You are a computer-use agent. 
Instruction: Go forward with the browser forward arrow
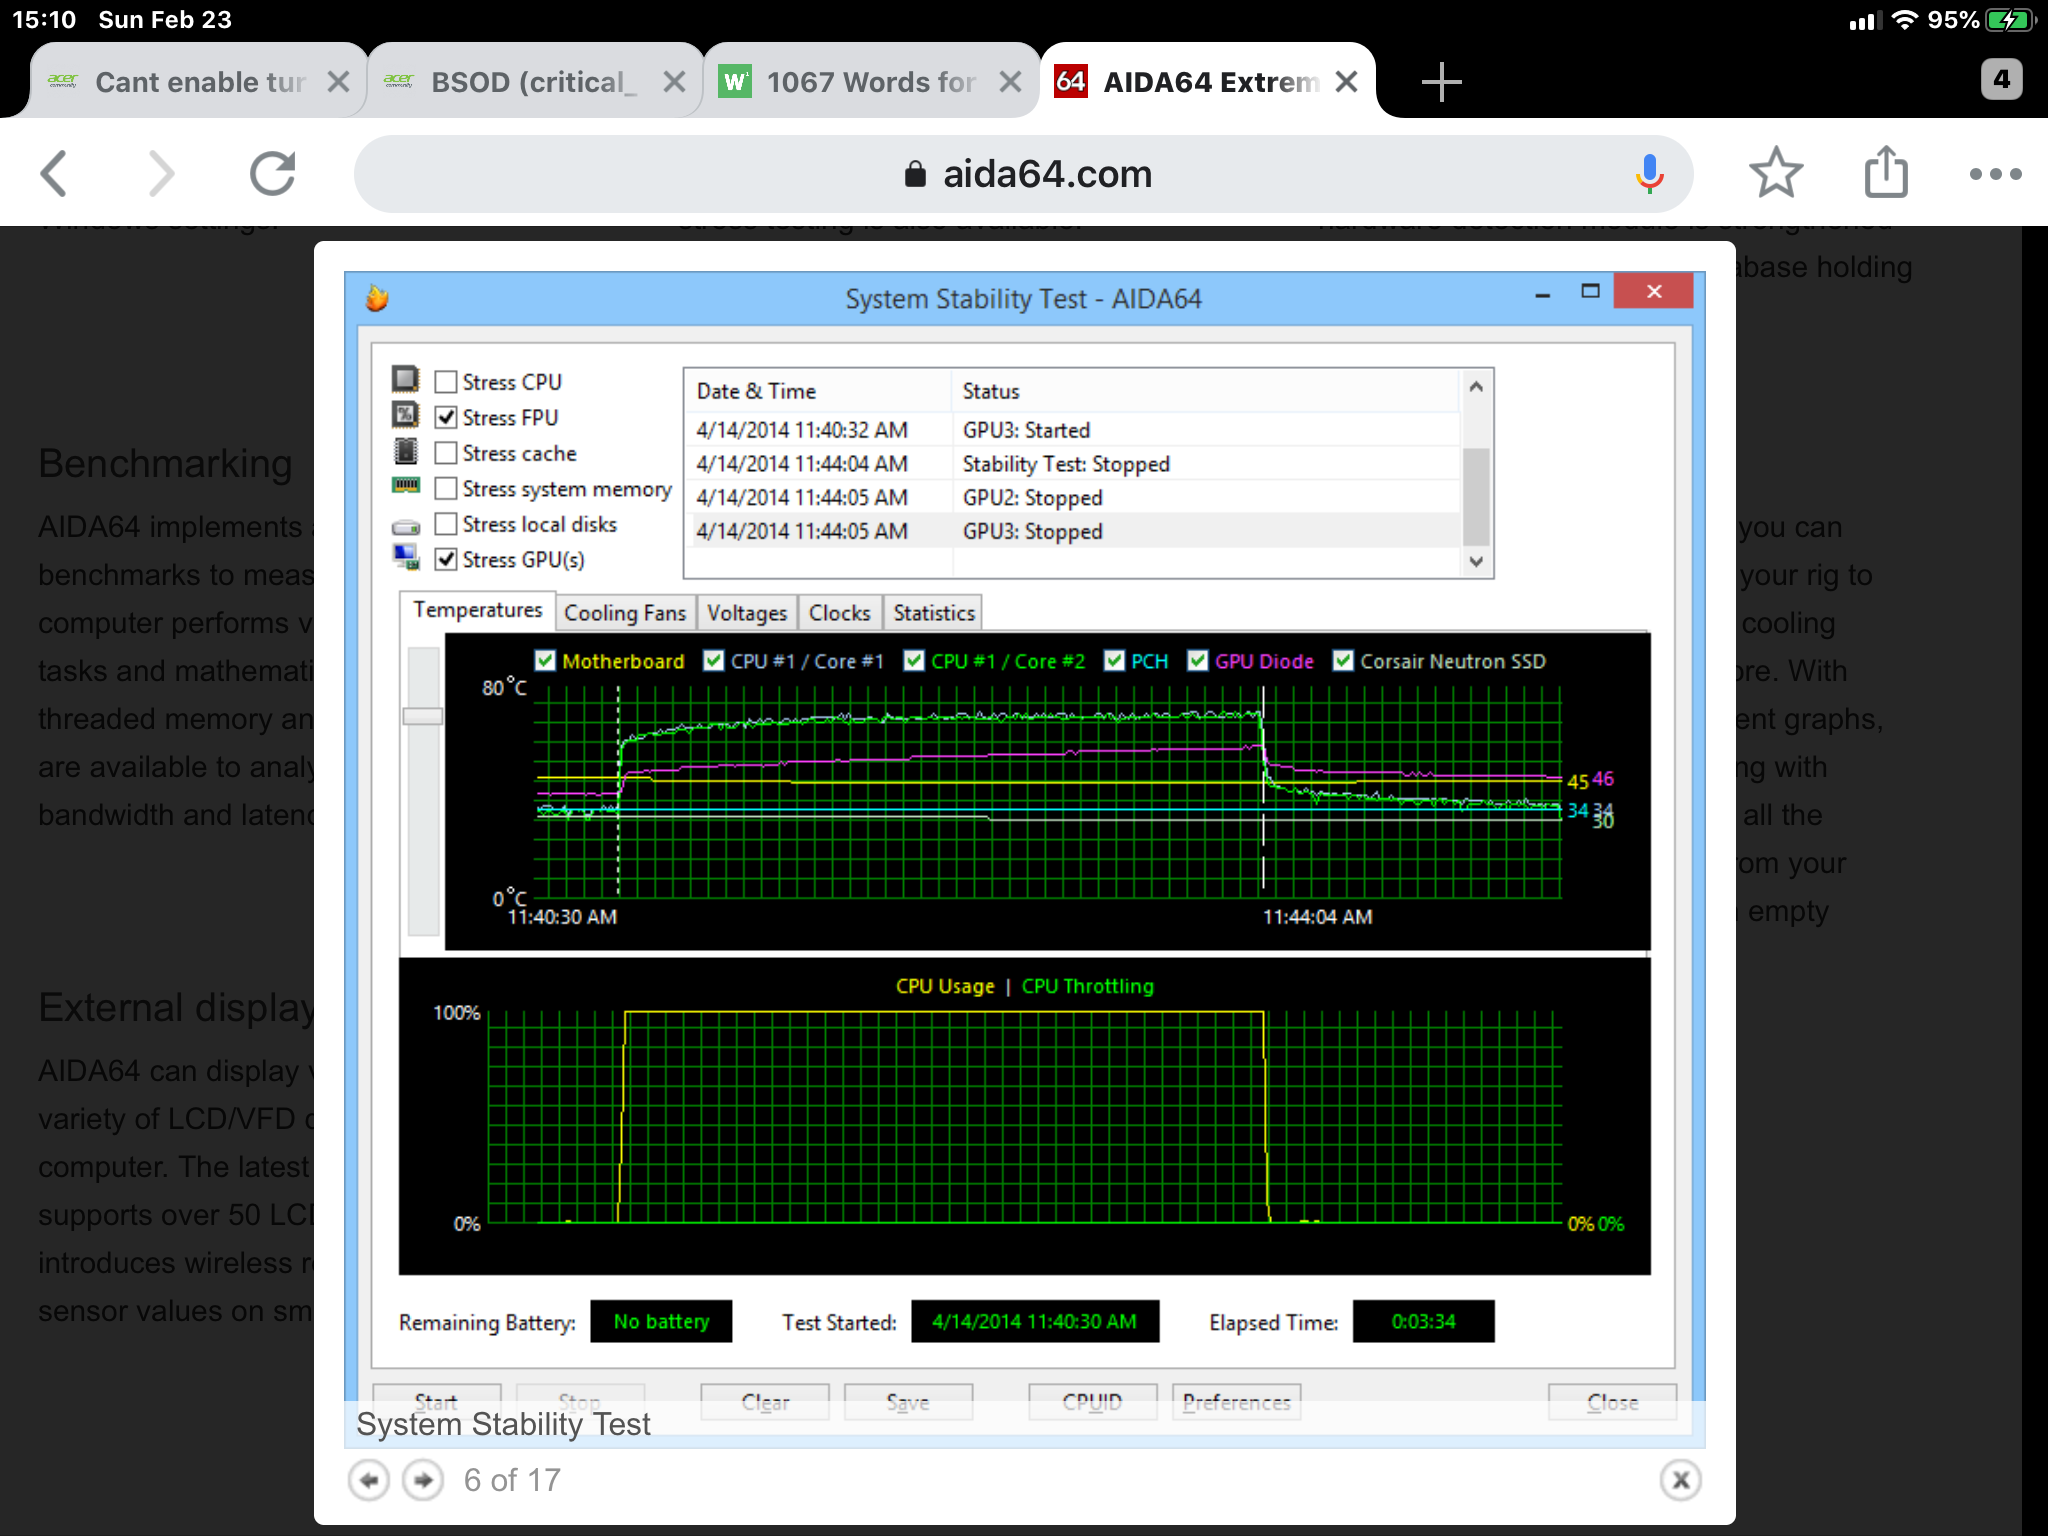(x=161, y=174)
